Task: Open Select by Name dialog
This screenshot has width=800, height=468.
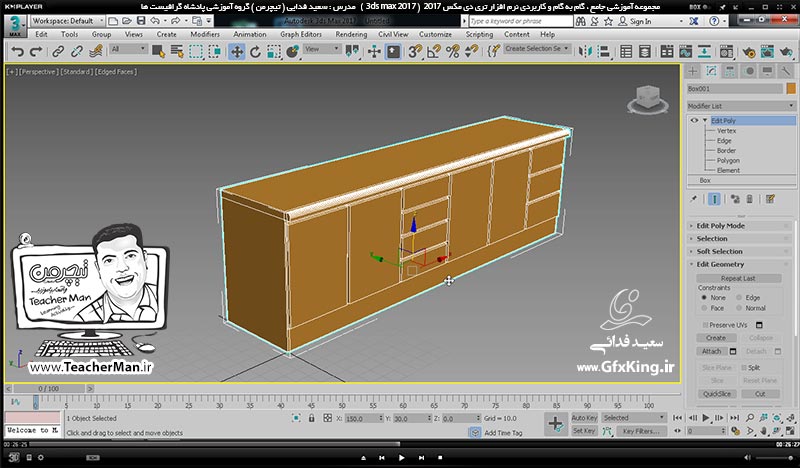Action: [177, 52]
